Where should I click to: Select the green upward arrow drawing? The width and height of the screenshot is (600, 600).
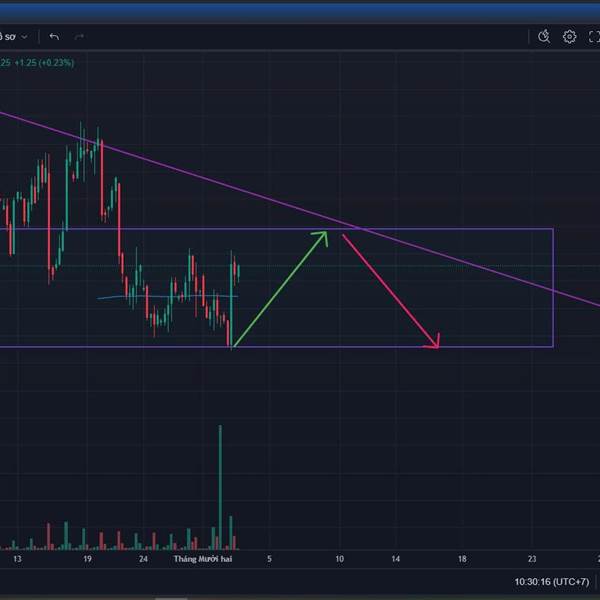(280, 289)
